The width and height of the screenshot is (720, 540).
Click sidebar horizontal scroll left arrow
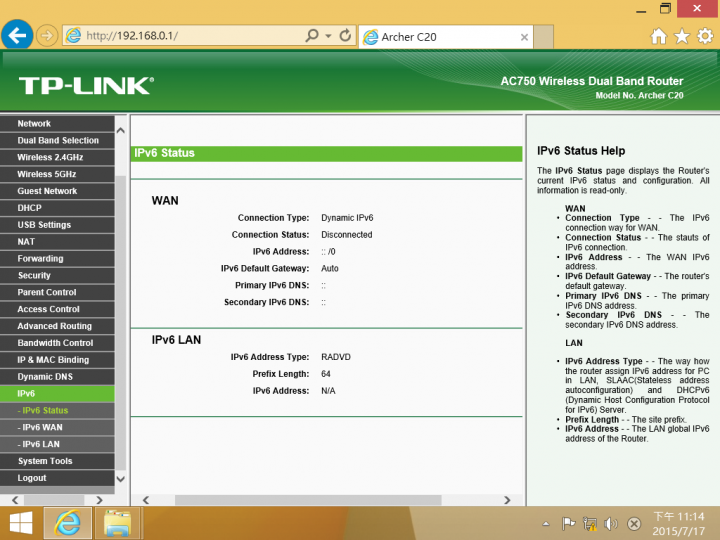click(x=15, y=500)
